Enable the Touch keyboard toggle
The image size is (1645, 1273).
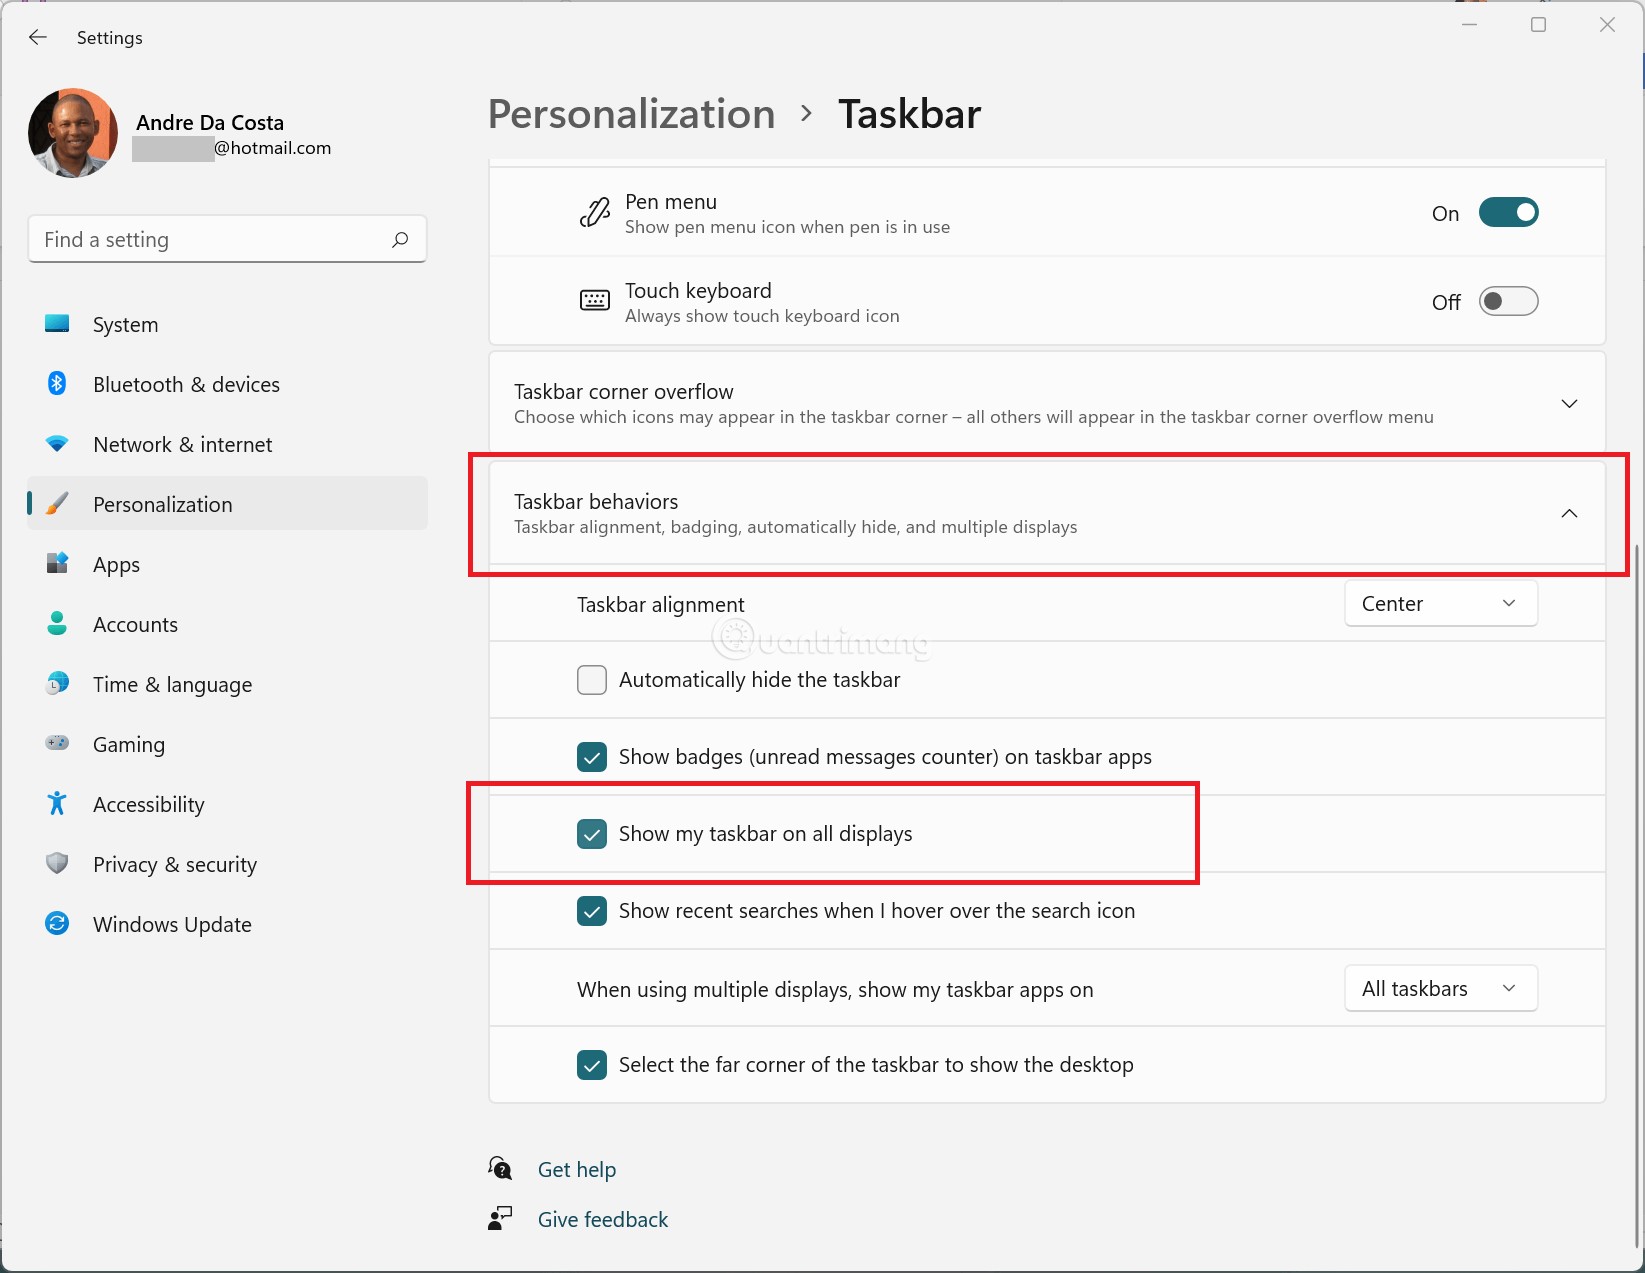(x=1508, y=301)
